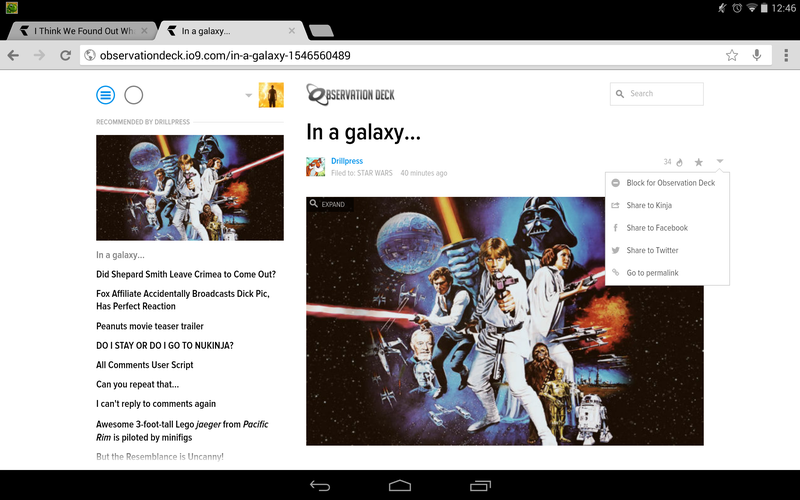This screenshot has width=800, height=500.
Task: Open 'But the Resemblance is Uncanny!' article
Action: pyautogui.click(x=160, y=457)
